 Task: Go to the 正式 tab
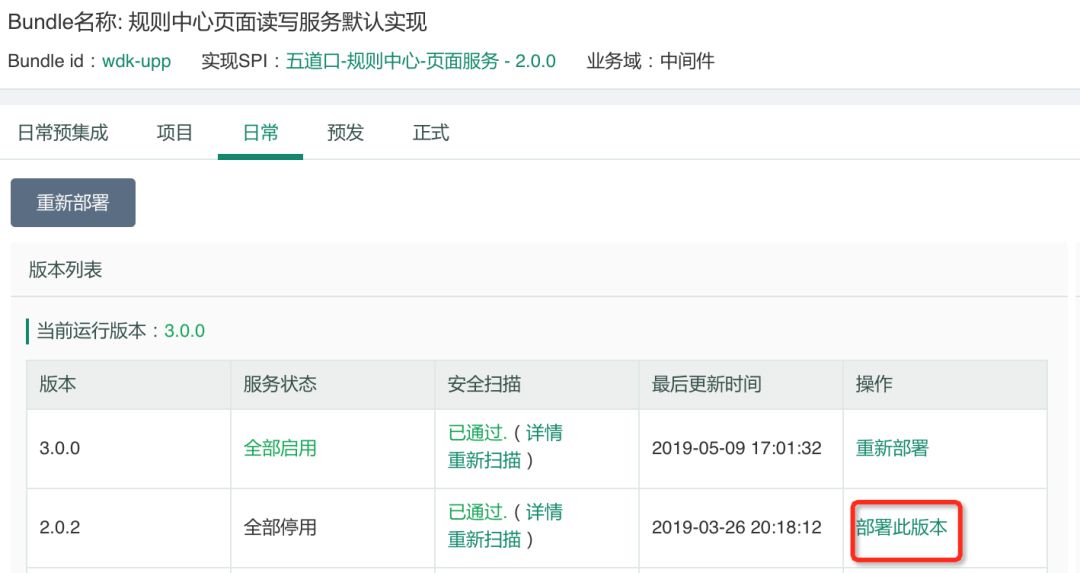tap(431, 133)
